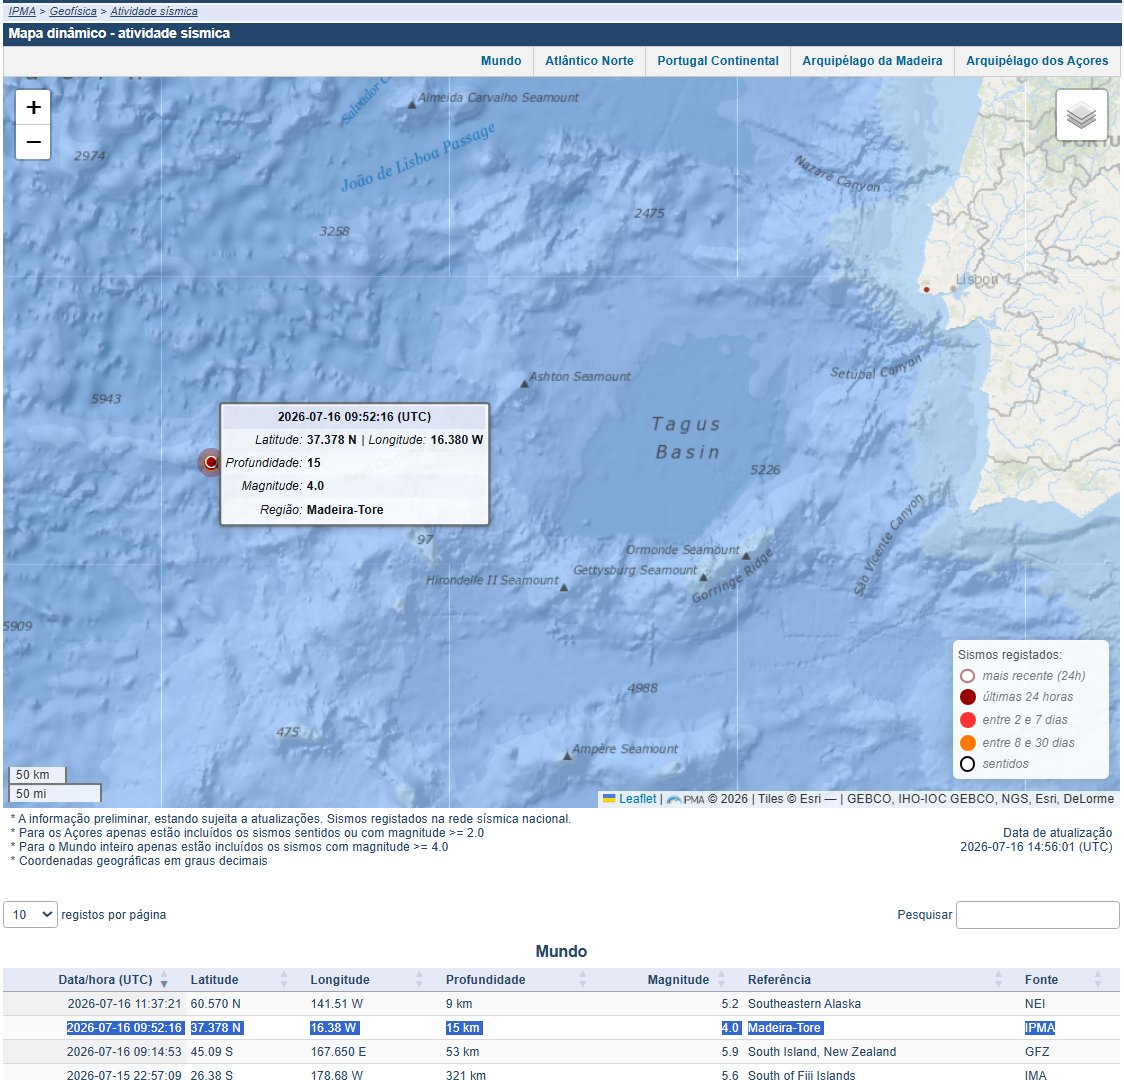The height and width of the screenshot is (1080, 1124).
Task: Select the 'sentidos' black ring legend marker
Action: [x=967, y=764]
